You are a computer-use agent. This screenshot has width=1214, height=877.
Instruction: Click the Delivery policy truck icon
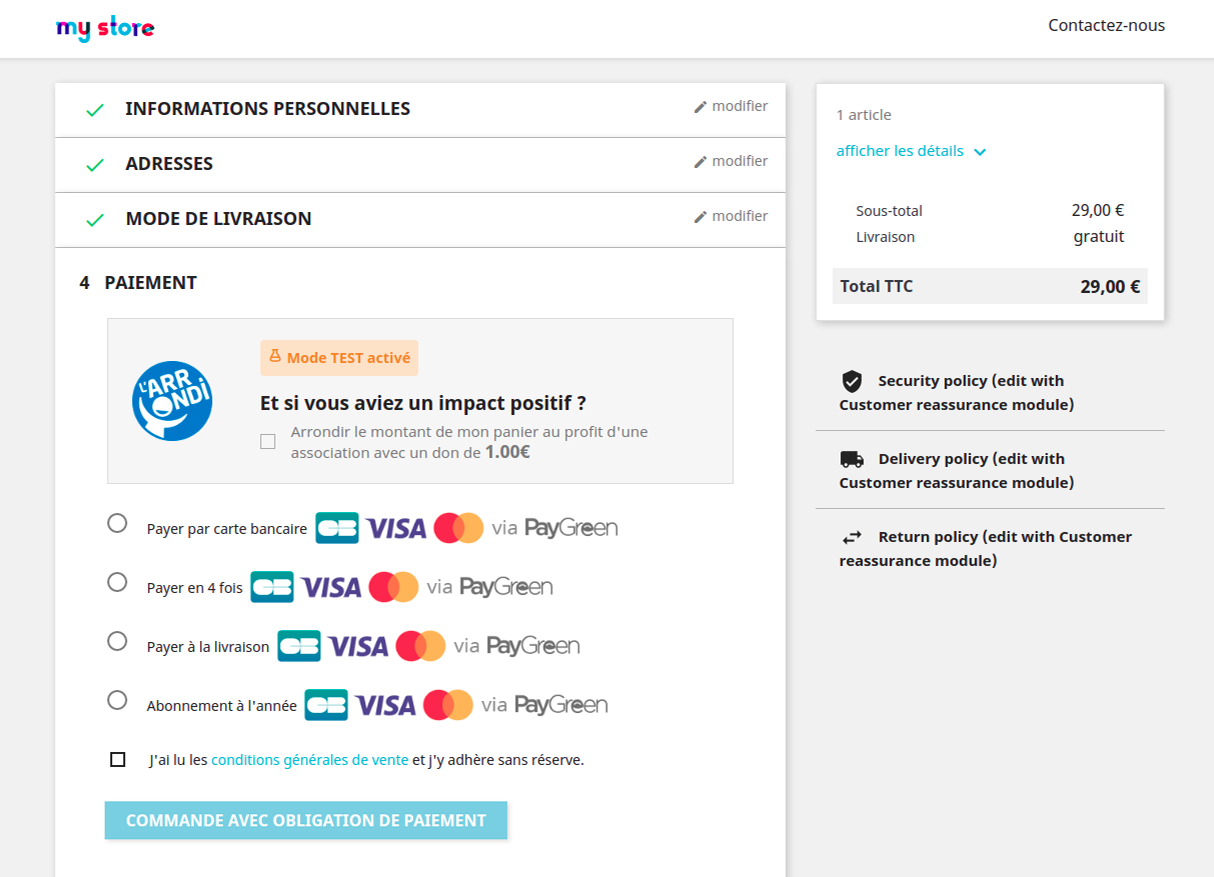851,459
